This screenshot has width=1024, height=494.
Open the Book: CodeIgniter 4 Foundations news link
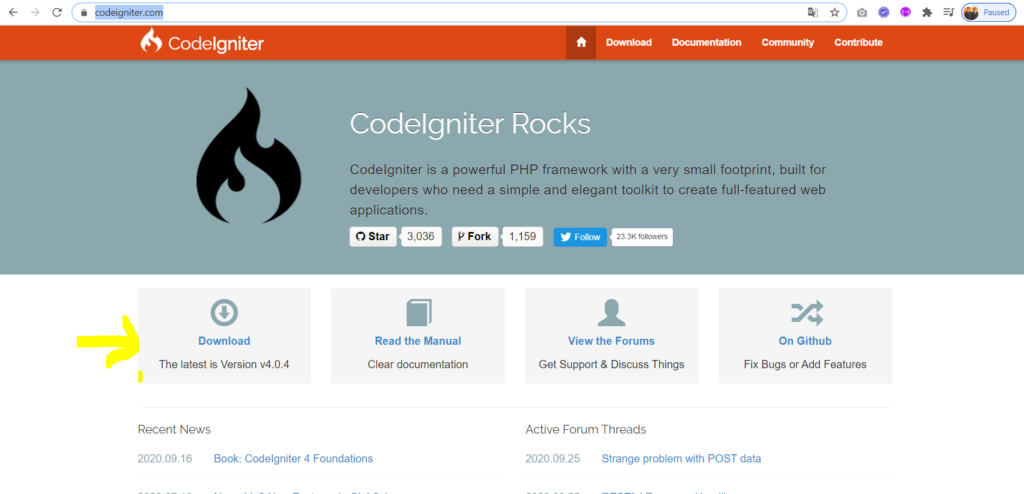pyautogui.click(x=293, y=459)
